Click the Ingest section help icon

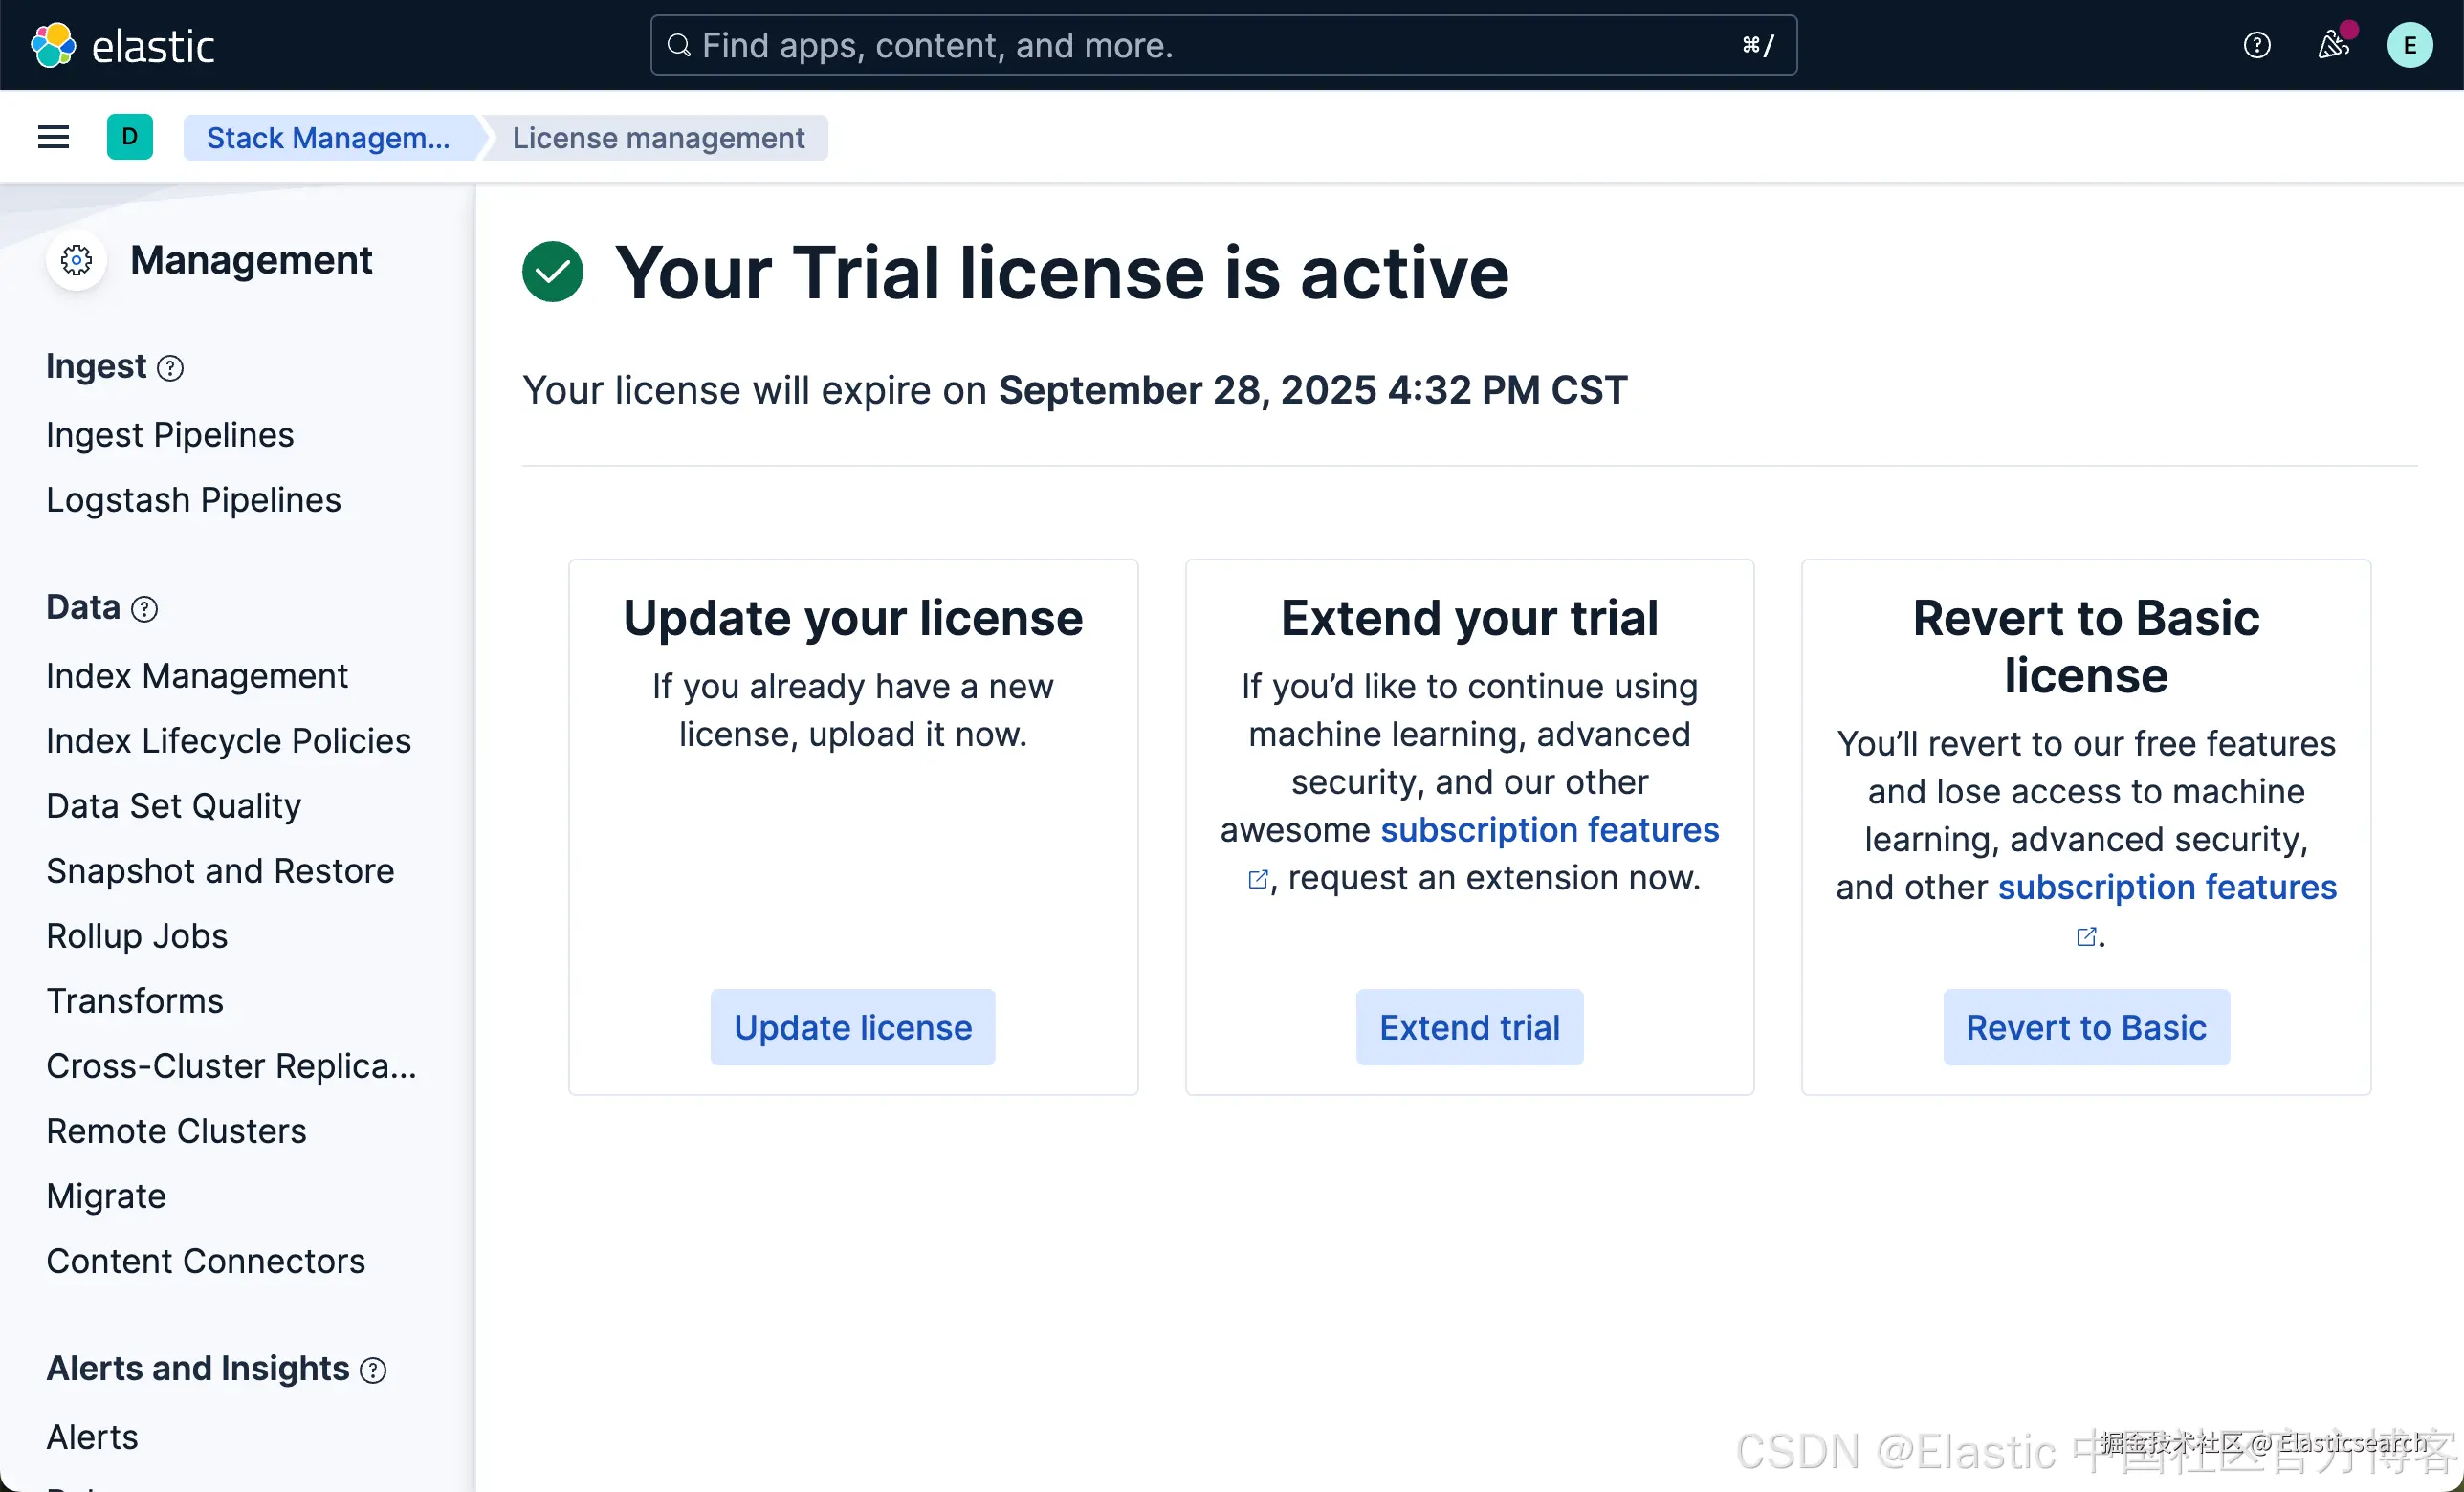[171, 368]
